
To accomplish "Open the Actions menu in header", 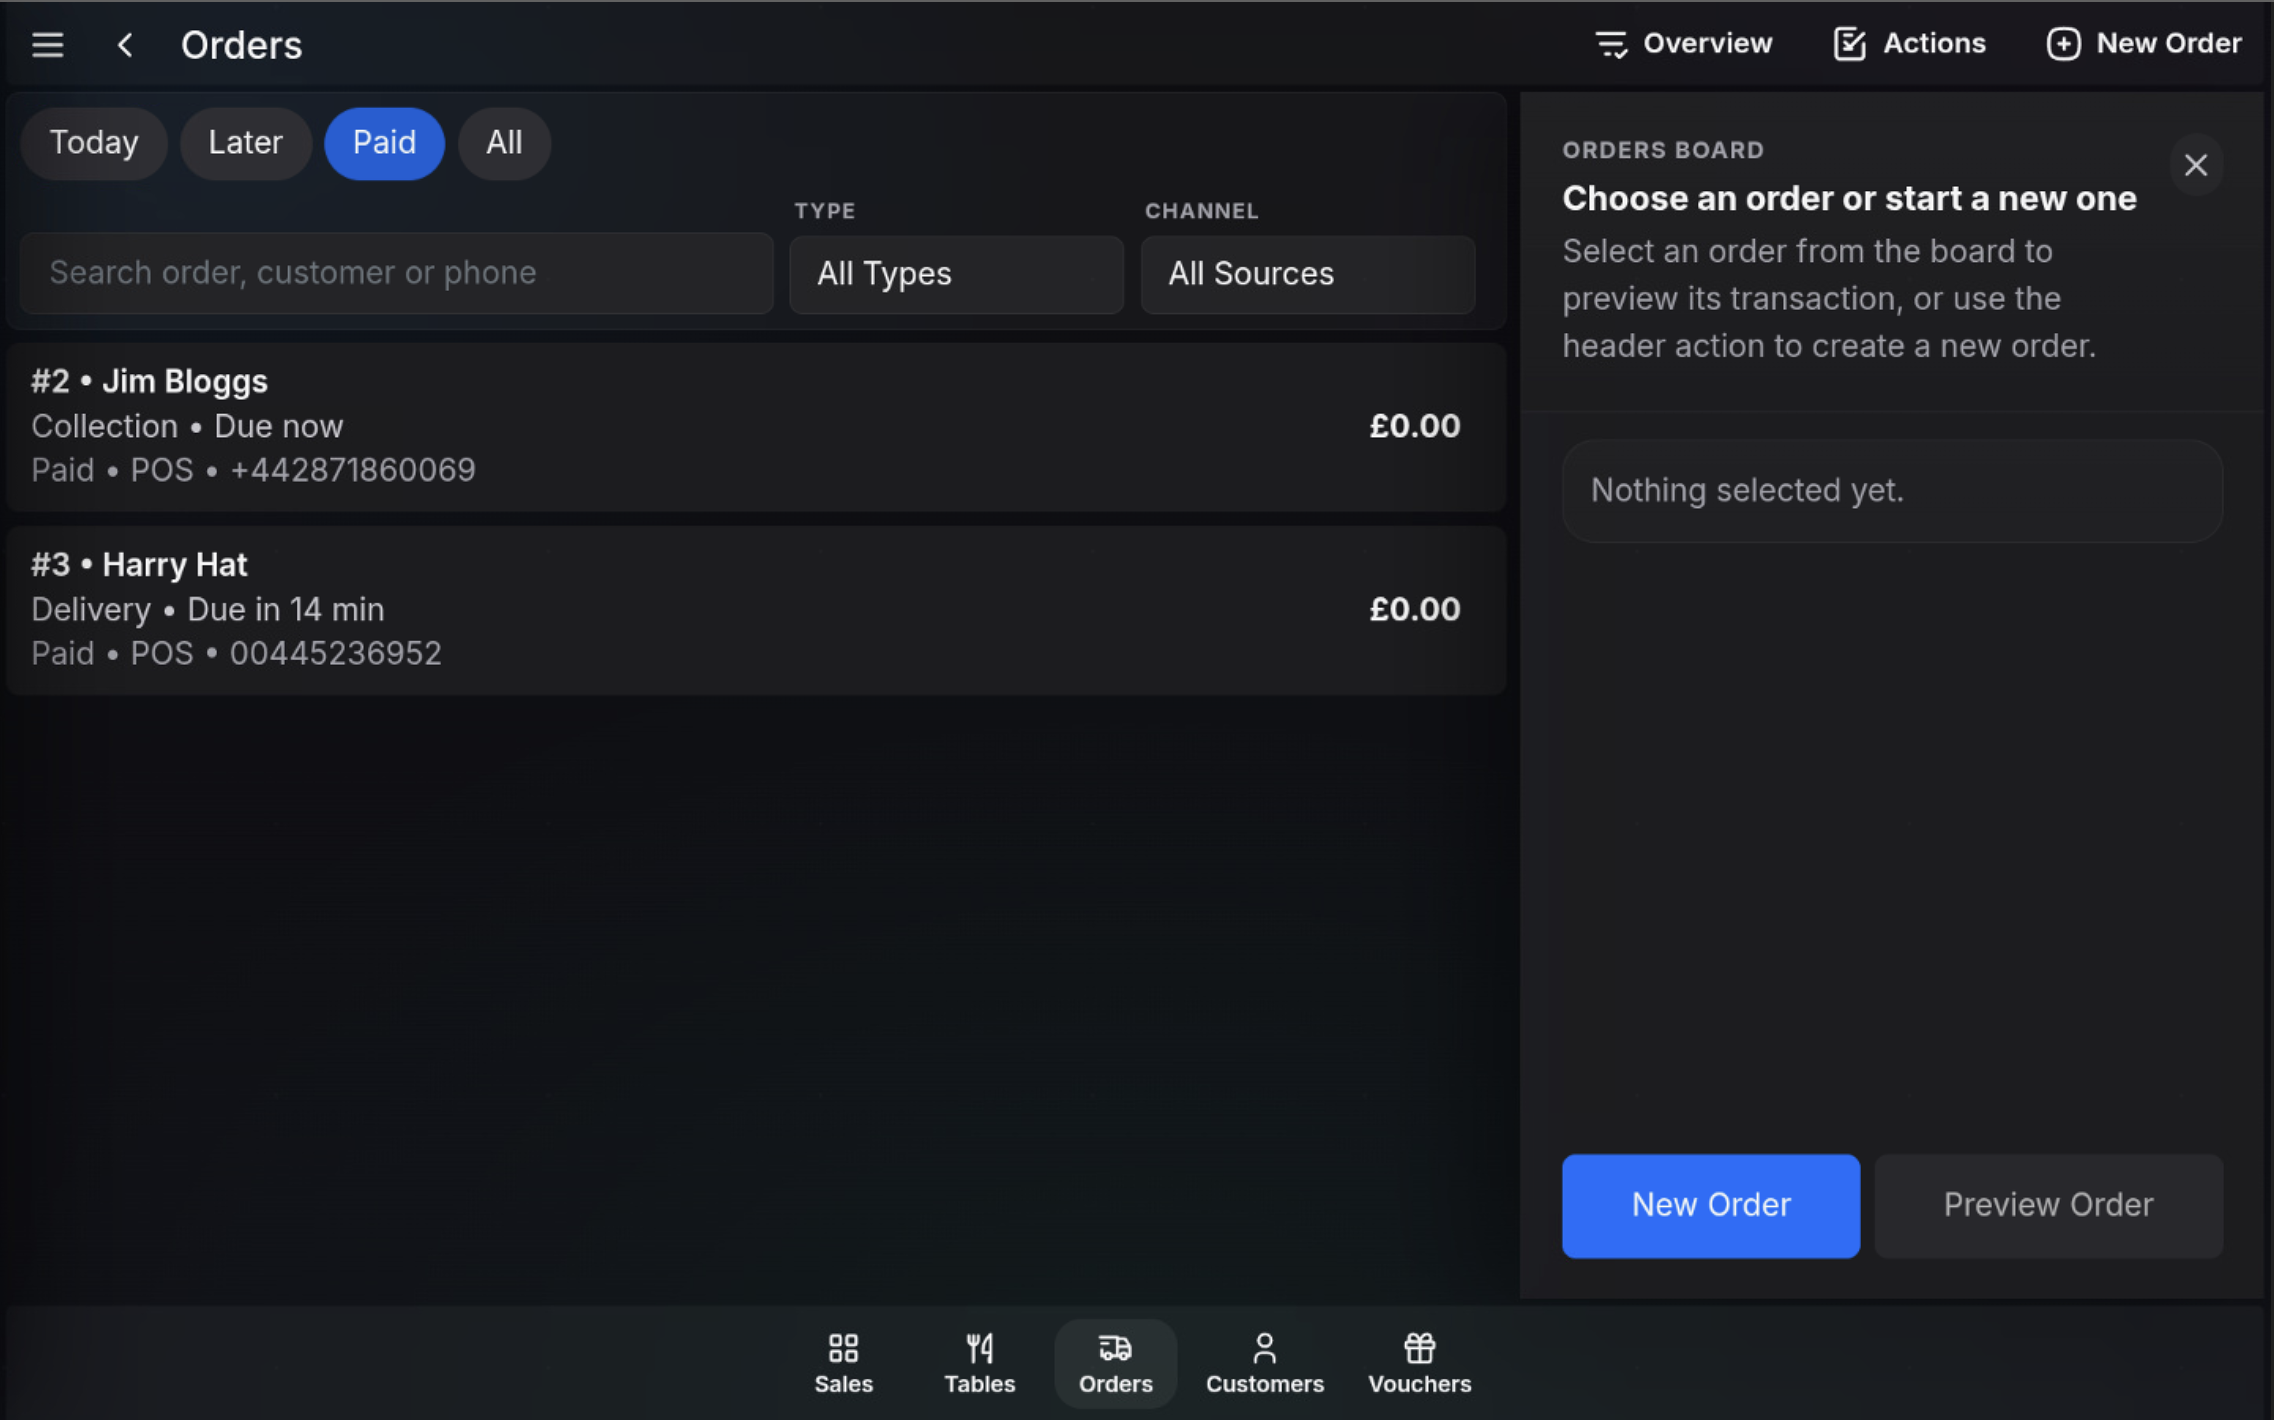I will click(1909, 44).
